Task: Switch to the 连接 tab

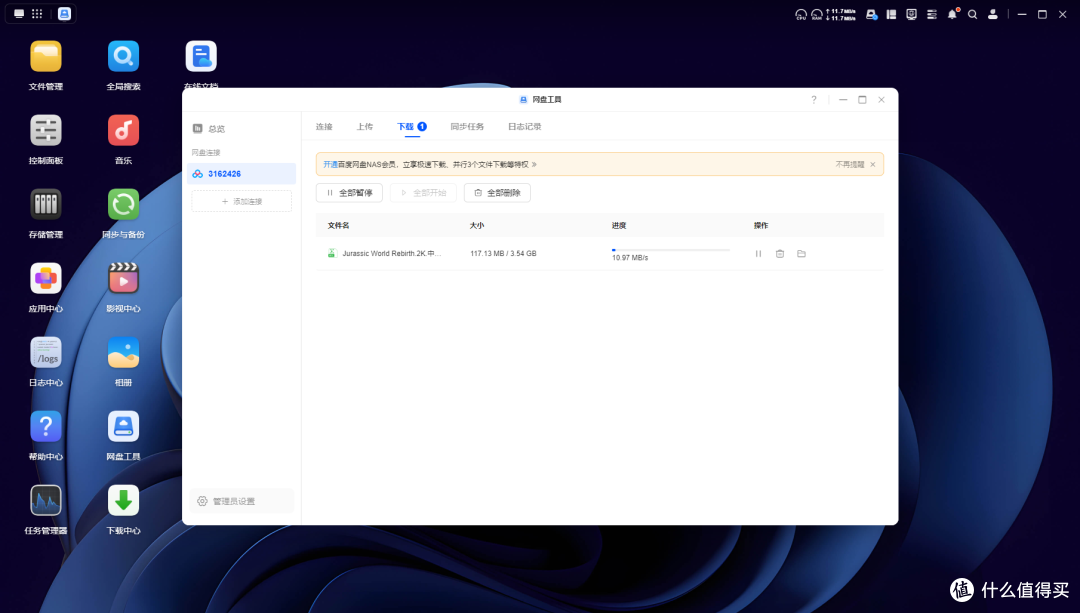Action: pos(324,127)
